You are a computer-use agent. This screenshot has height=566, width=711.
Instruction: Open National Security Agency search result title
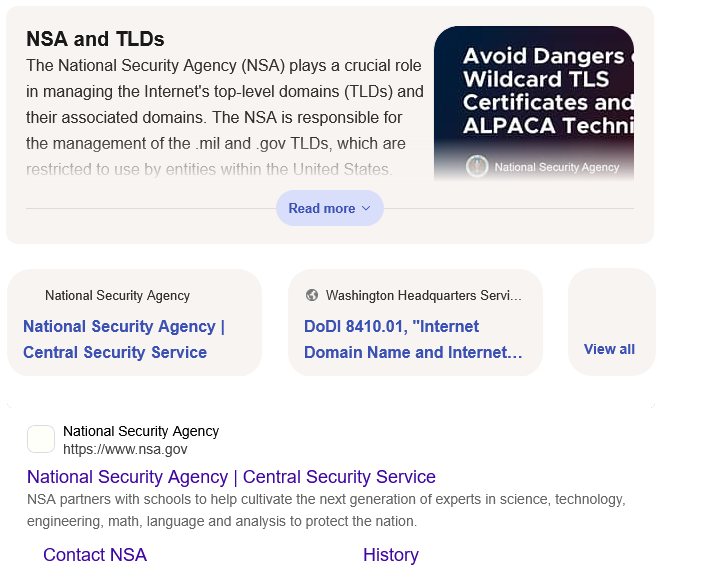[x=231, y=476]
